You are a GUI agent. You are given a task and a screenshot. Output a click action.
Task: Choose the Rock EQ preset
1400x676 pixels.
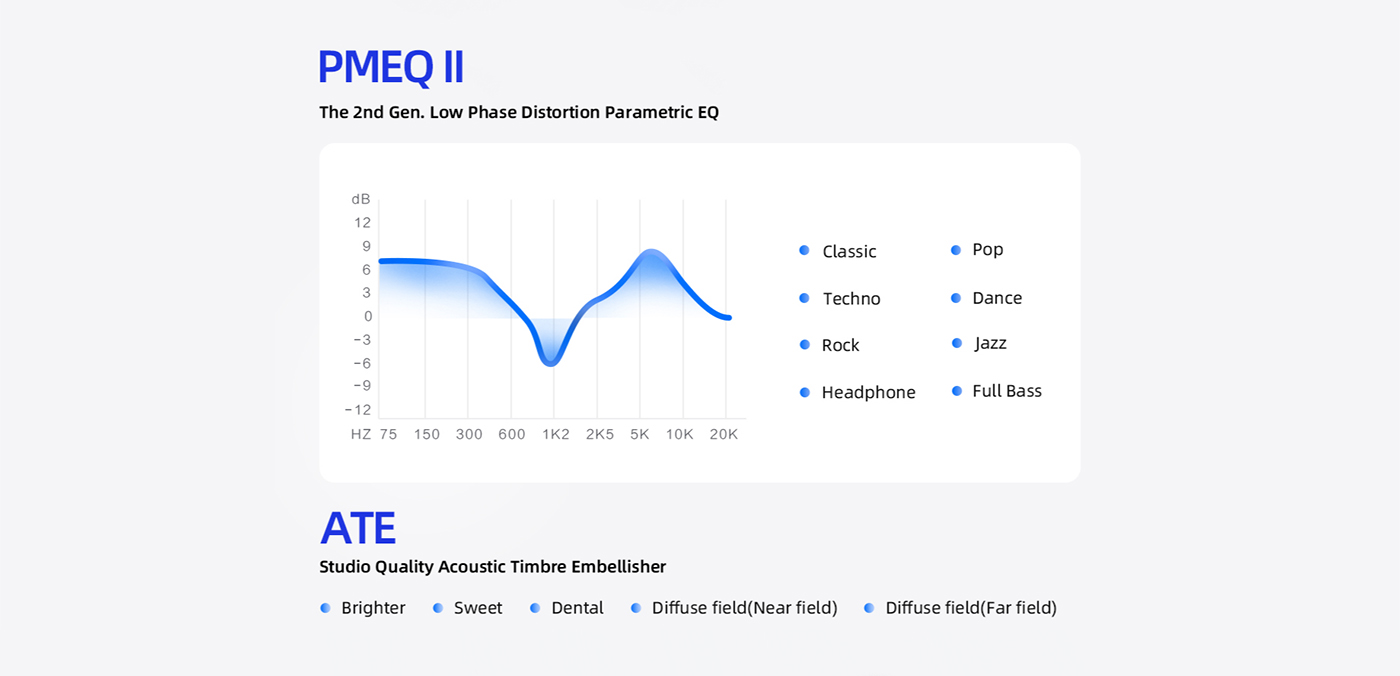pyautogui.click(x=840, y=345)
